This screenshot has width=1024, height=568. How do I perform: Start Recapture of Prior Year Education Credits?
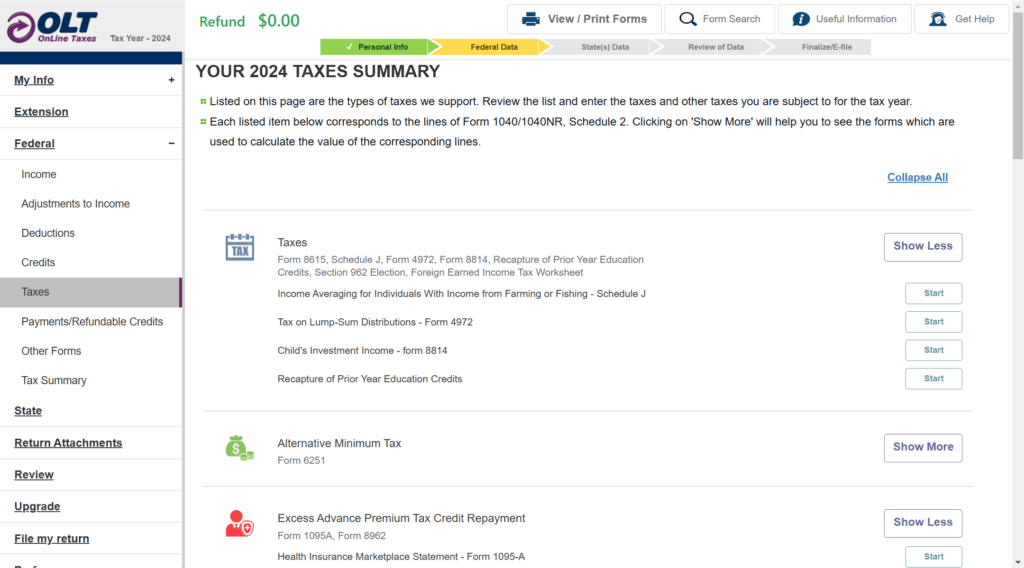(x=933, y=379)
